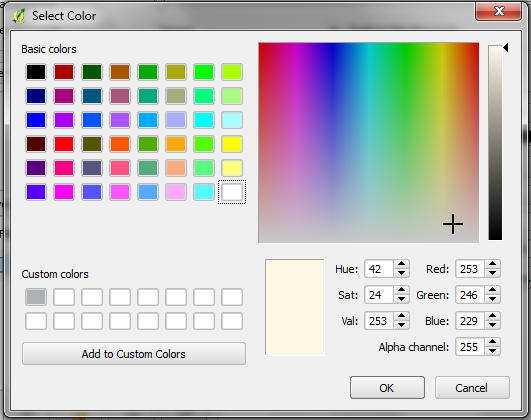Screen dimensions: 531x420
Task: Click the vertical luminance gradient bar
Action: coord(495,143)
